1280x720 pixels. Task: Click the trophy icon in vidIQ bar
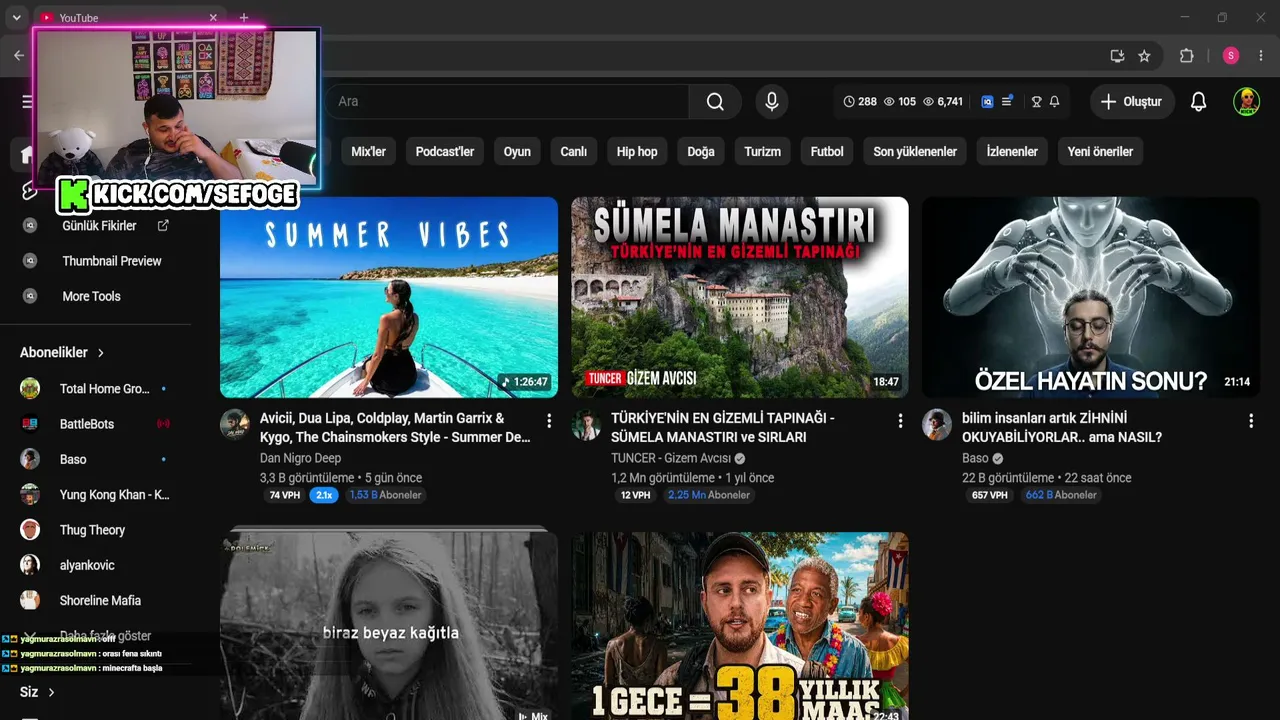pyautogui.click(x=1037, y=101)
